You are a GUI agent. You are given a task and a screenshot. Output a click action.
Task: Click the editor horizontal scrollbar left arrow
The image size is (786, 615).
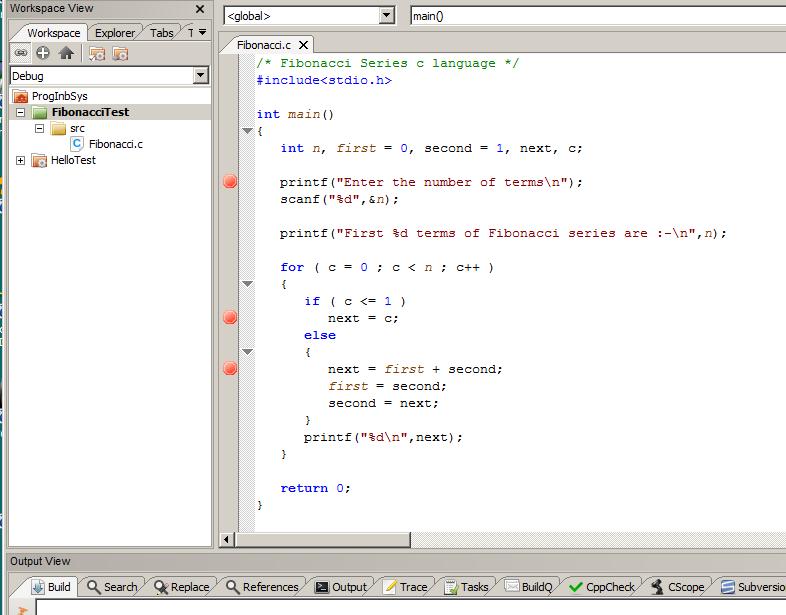click(226, 539)
